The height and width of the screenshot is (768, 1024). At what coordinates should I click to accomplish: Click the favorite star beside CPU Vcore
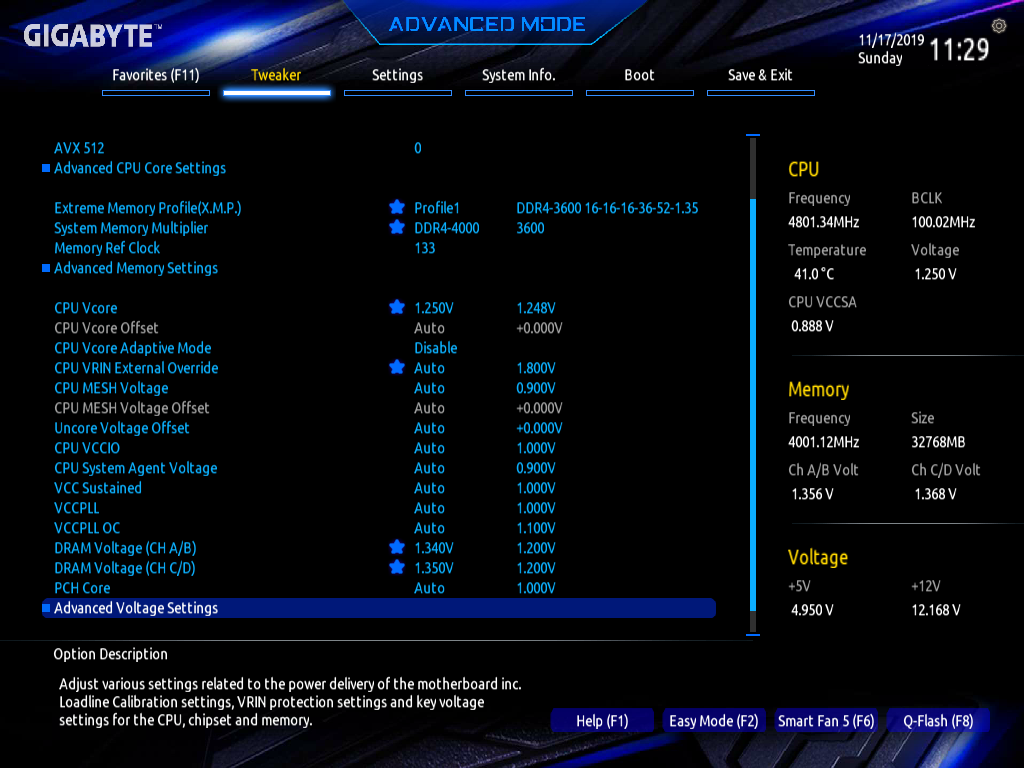point(396,307)
